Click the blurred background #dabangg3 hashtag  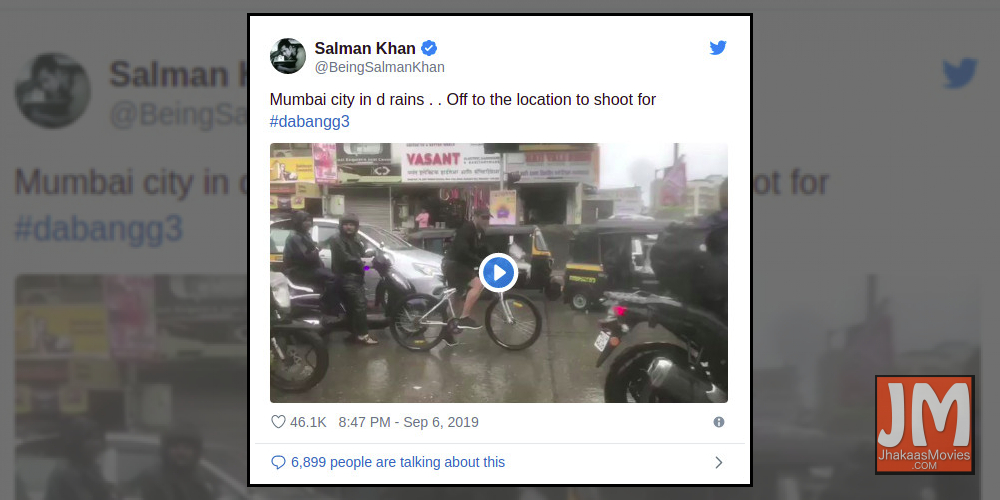(x=98, y=228)
